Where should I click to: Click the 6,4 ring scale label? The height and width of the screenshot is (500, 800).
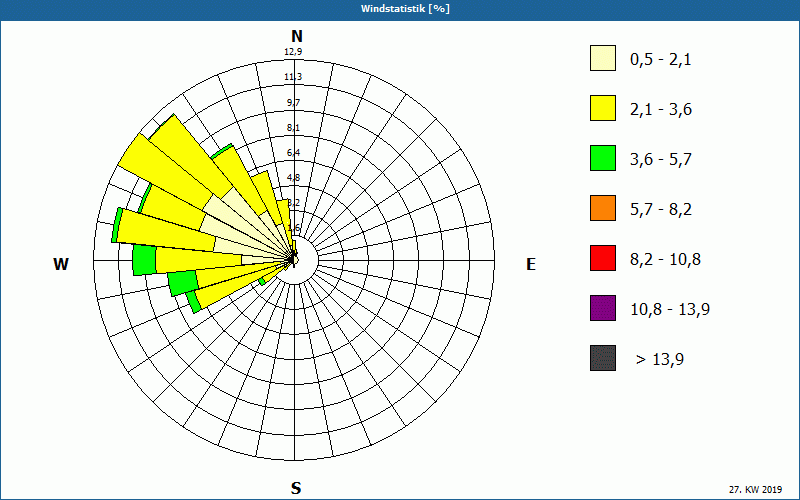click(293, 153)
